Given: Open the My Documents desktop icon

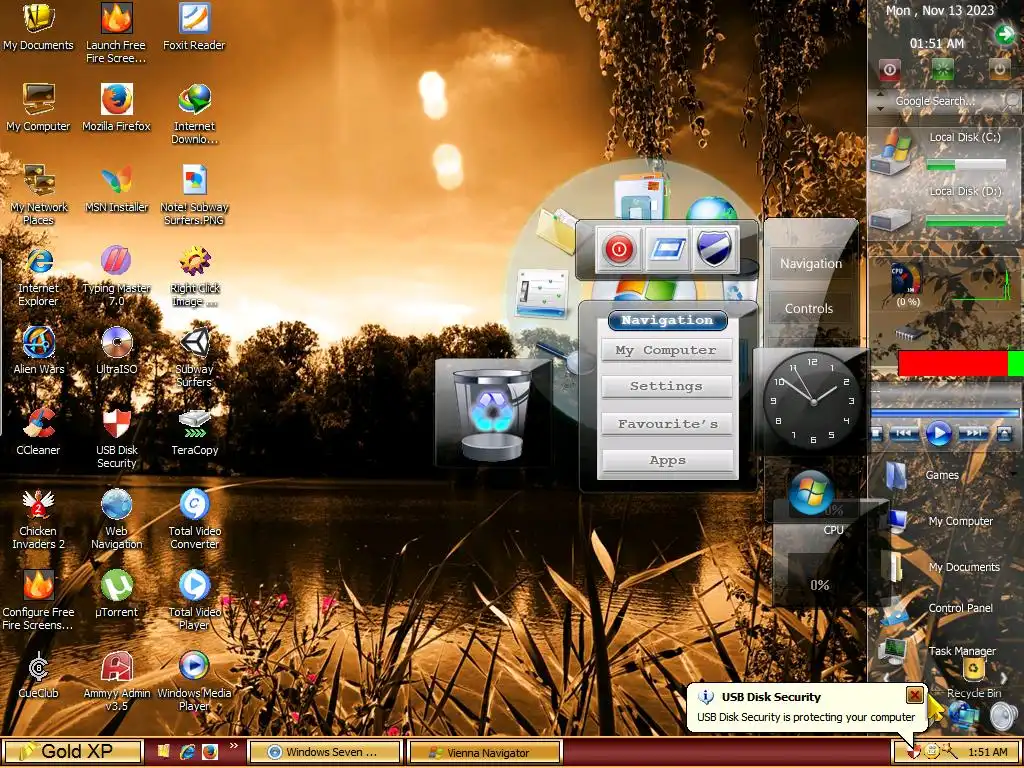Looking at the screenshot, I should (38, 27).
